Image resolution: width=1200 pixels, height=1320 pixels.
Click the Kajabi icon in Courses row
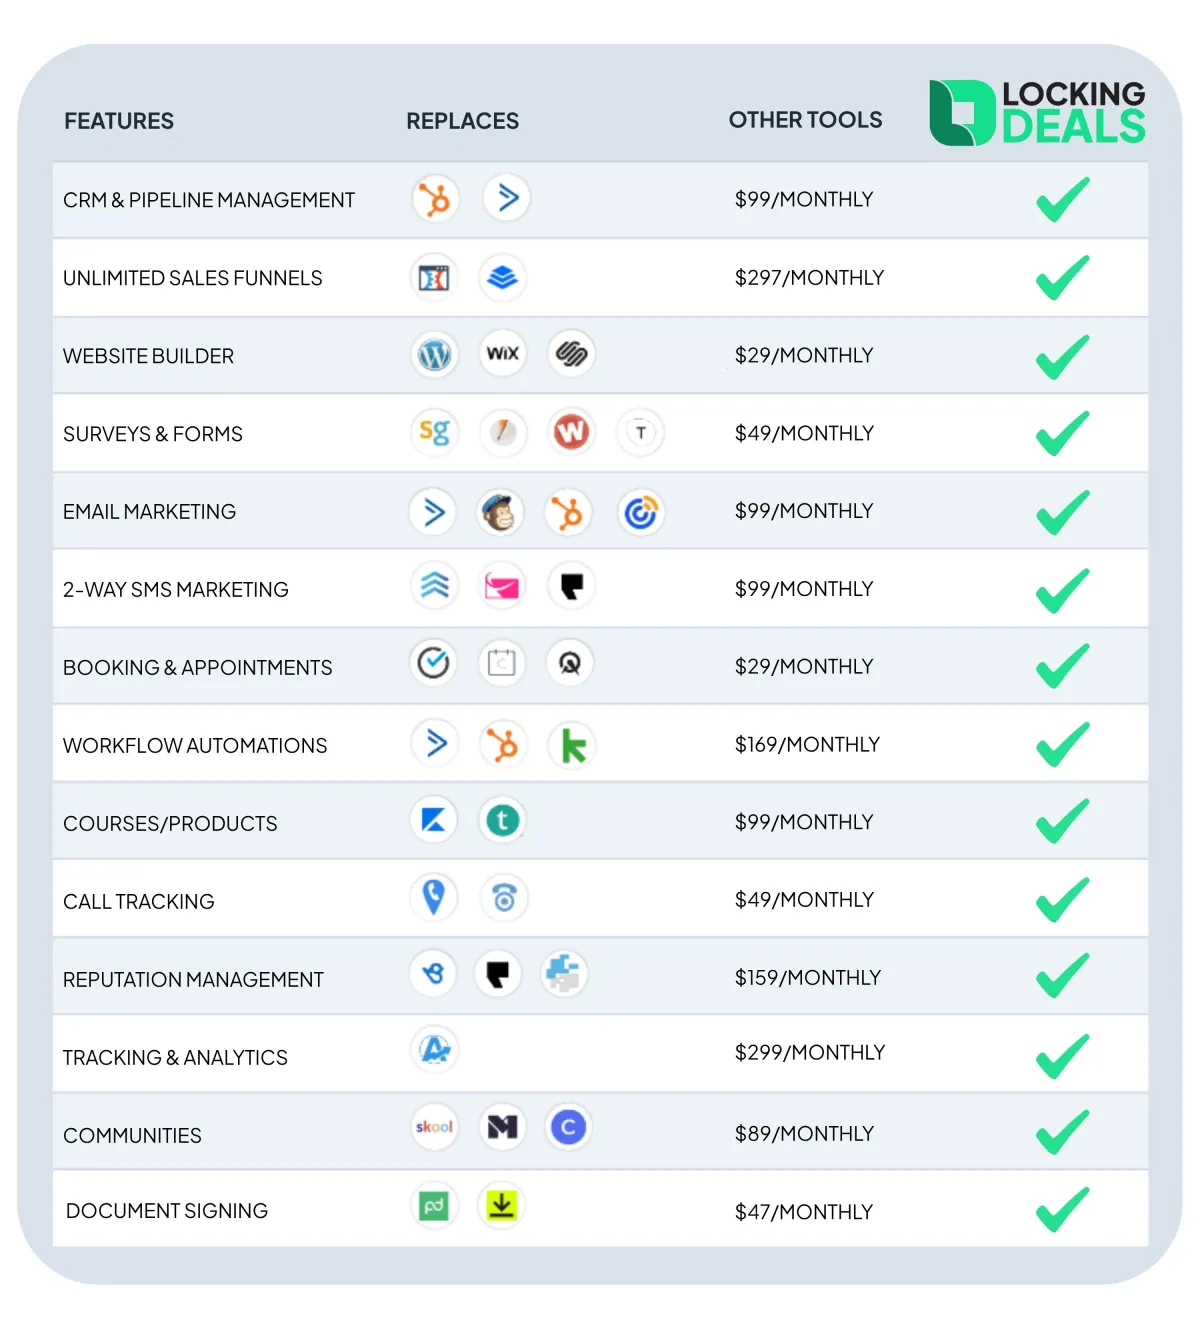434,820
